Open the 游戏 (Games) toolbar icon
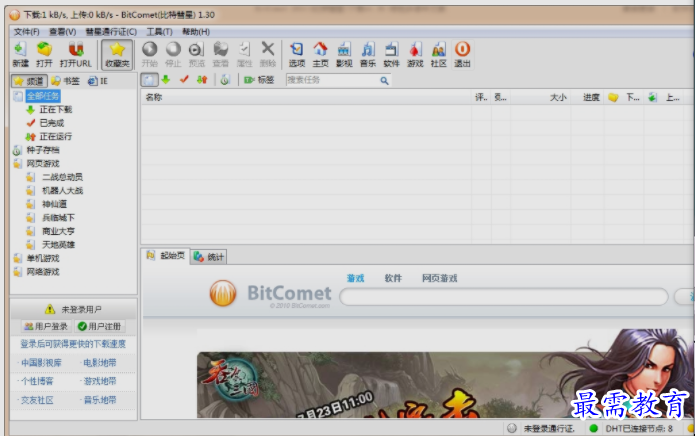695x436 pixels. pyautogui.click(x=415, y=54)
